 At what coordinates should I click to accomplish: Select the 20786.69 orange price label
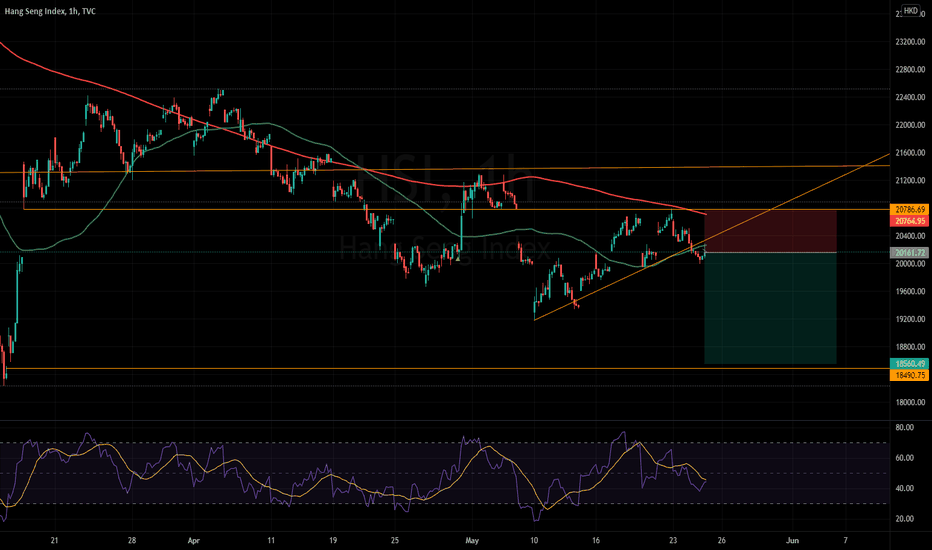coord(909,209)
